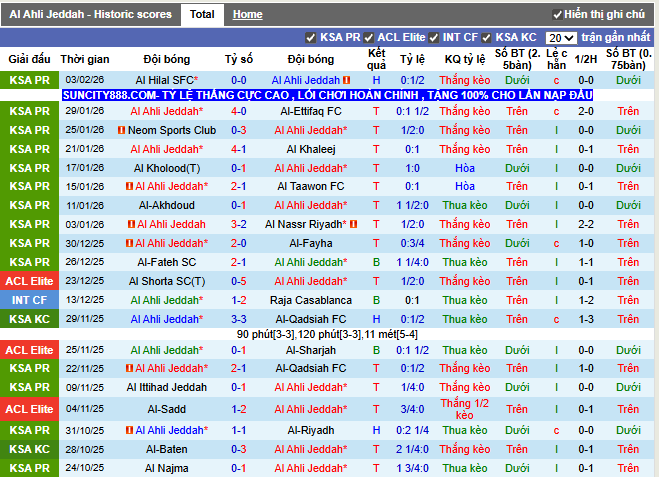This screenshot has width=659, height=477.
Task: Click red card icon beside Neom Sports Club
Action: click(x=121, y=130)
